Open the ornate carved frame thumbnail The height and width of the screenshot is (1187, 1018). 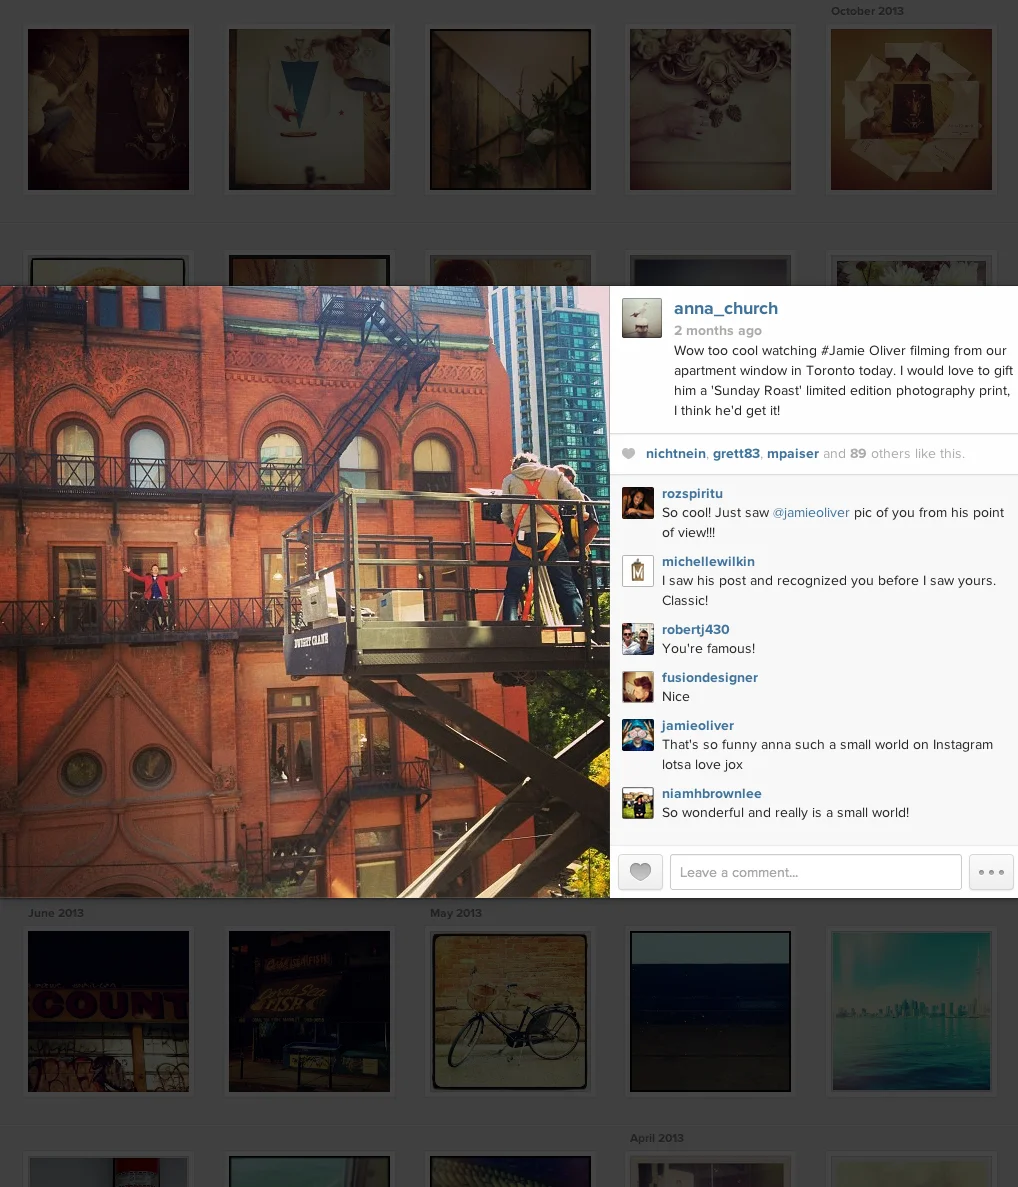tap(710, 110)
